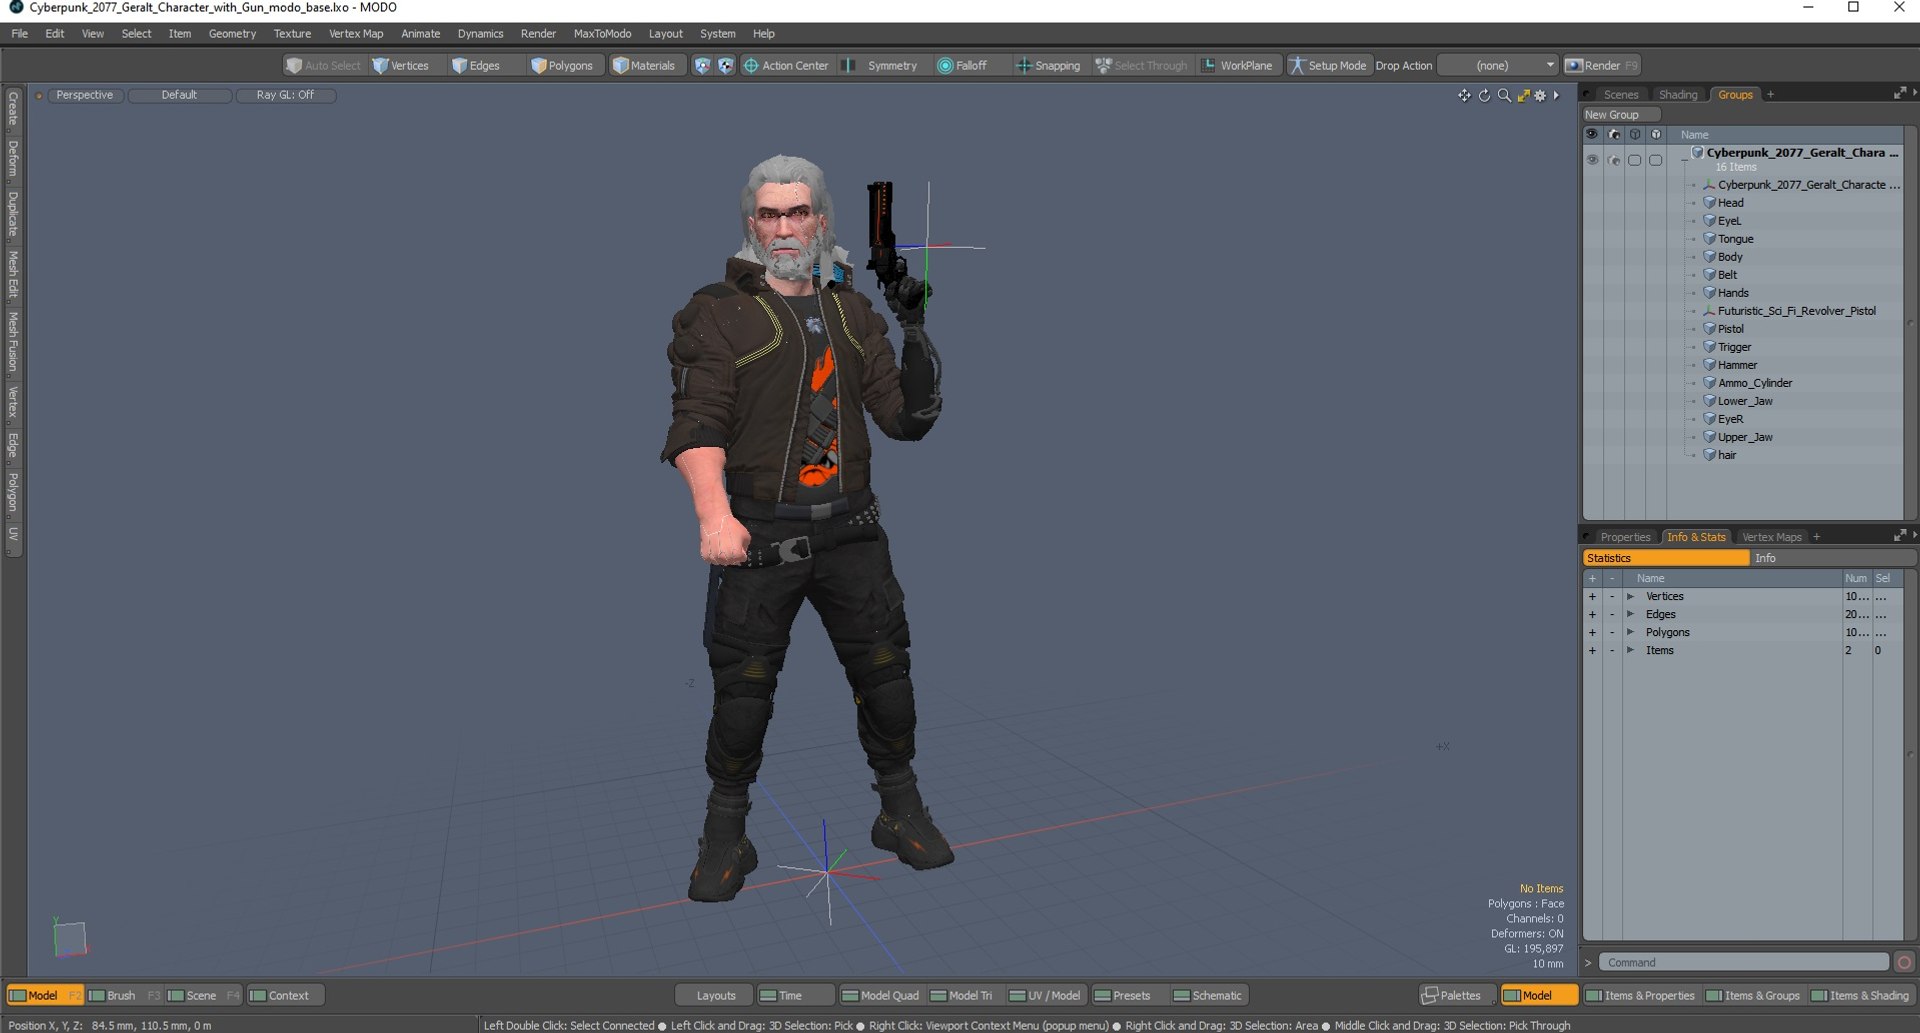Viewport: 1920px width, 1033px height.
Task: Toggle first checkbox of Cyberpunk group row
Action: point(1634,160)
